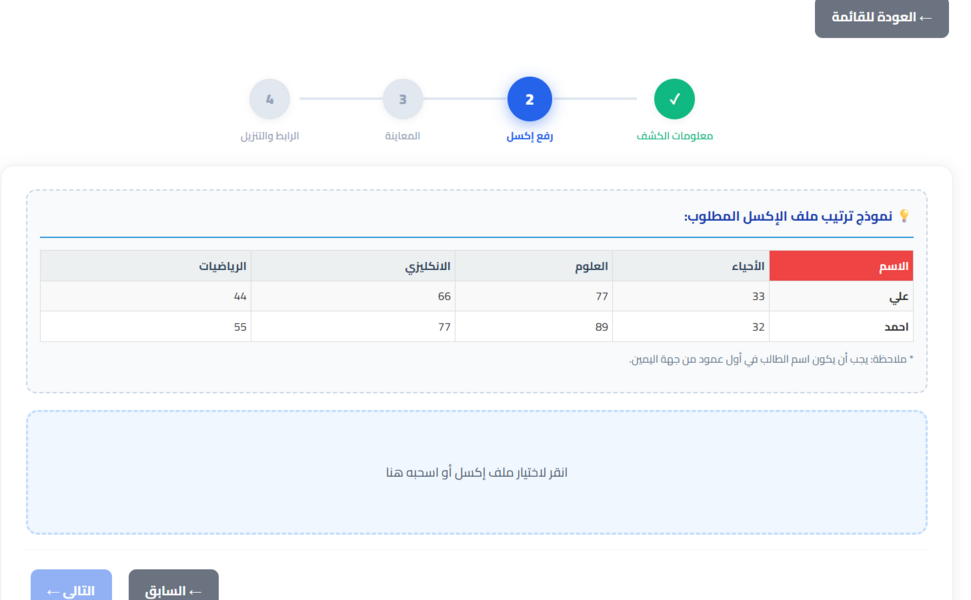The width and height of the screenshot is (971, 600).
Task: Click the الرياضيات column header
Action: (145, 266)
